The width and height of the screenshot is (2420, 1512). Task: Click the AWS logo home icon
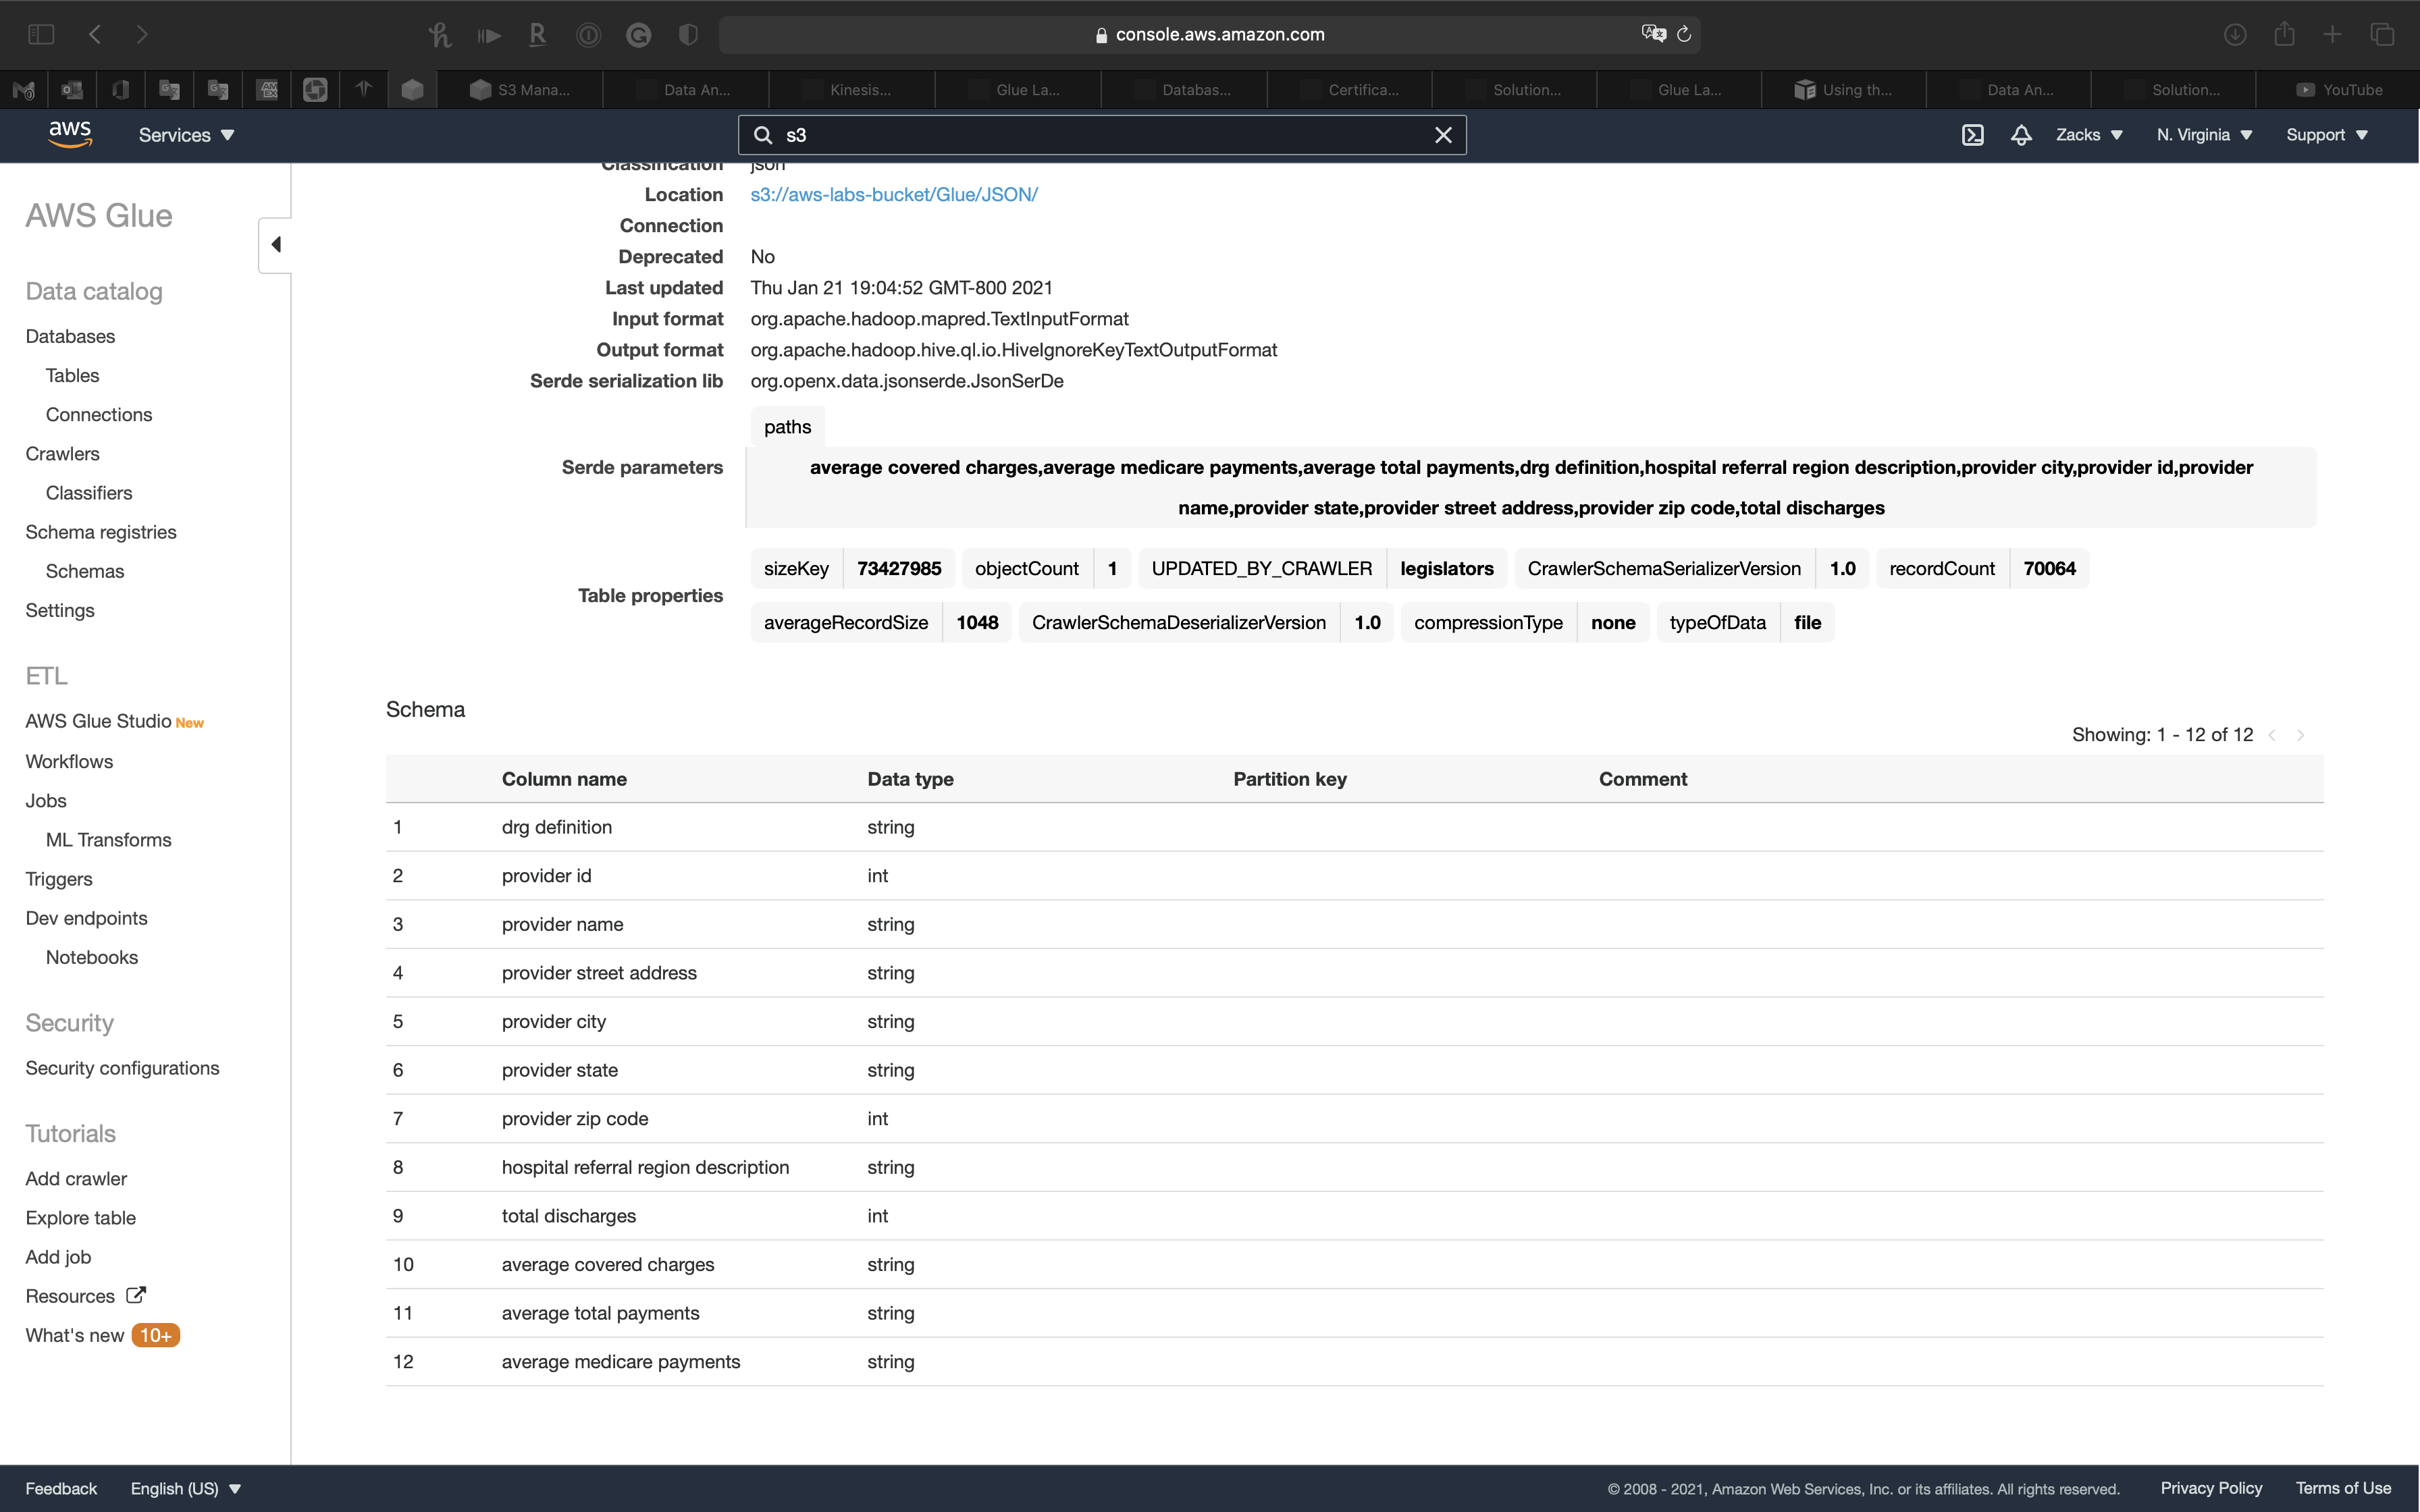[70, 134]
